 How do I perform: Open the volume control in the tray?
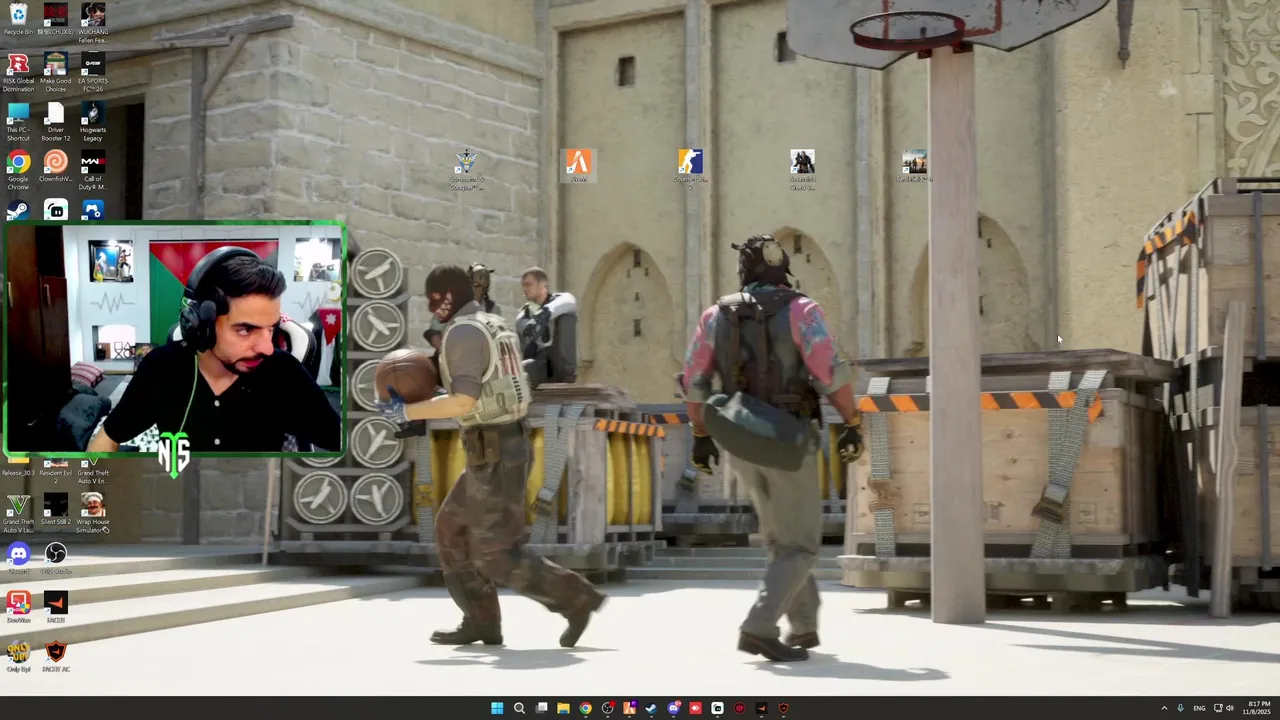coord(1230,708)
